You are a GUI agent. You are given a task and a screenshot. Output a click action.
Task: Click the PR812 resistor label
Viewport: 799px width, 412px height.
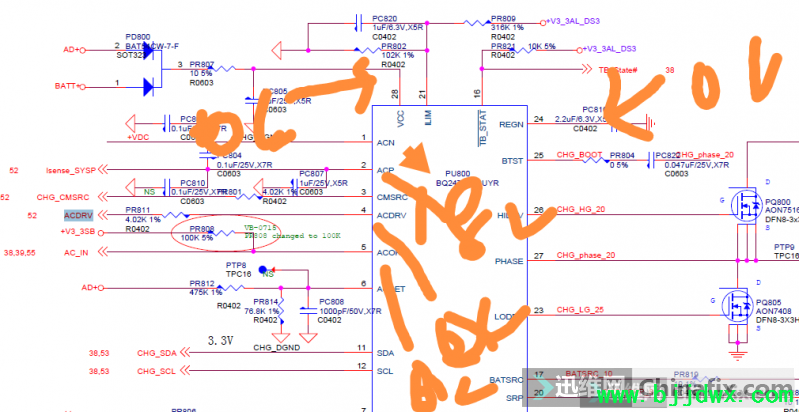pos(202,284)
